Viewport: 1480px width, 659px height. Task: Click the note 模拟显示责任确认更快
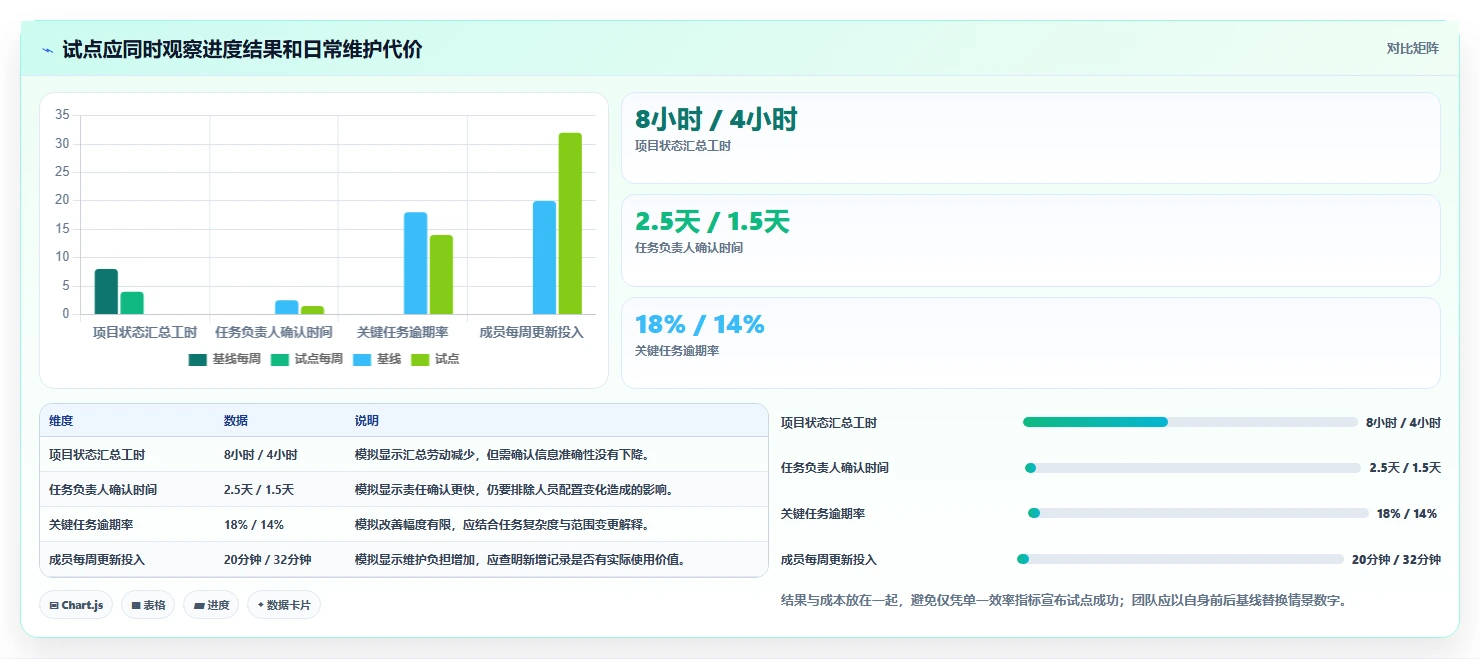coord(515,490)
